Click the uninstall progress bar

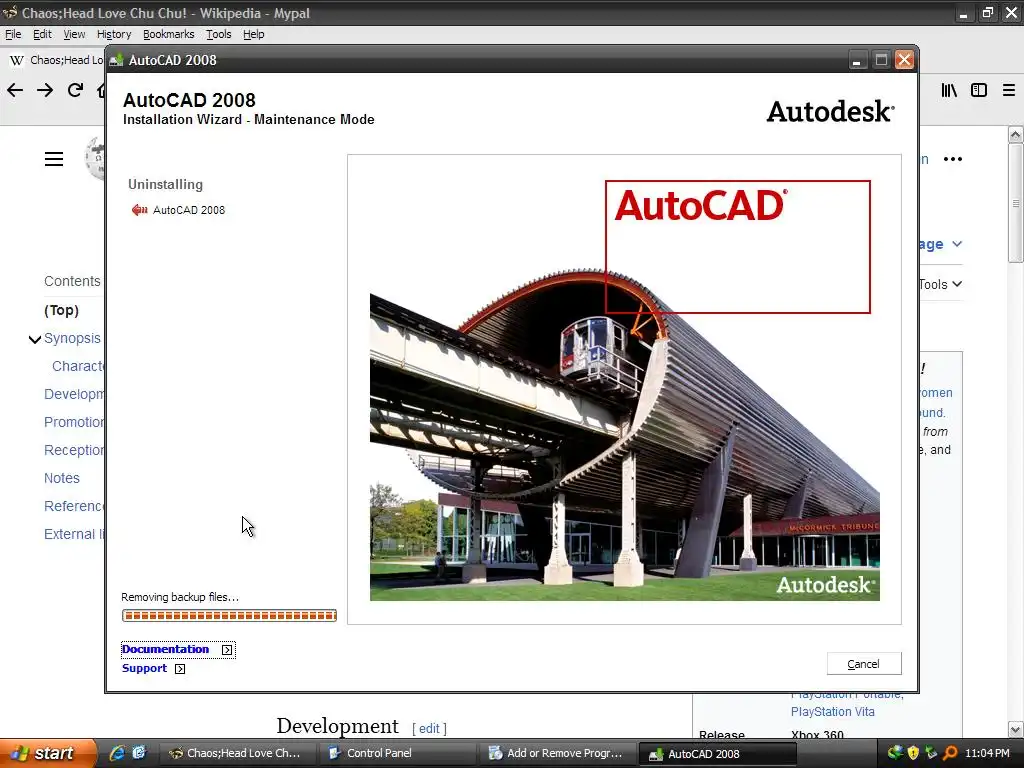(229, 615)
